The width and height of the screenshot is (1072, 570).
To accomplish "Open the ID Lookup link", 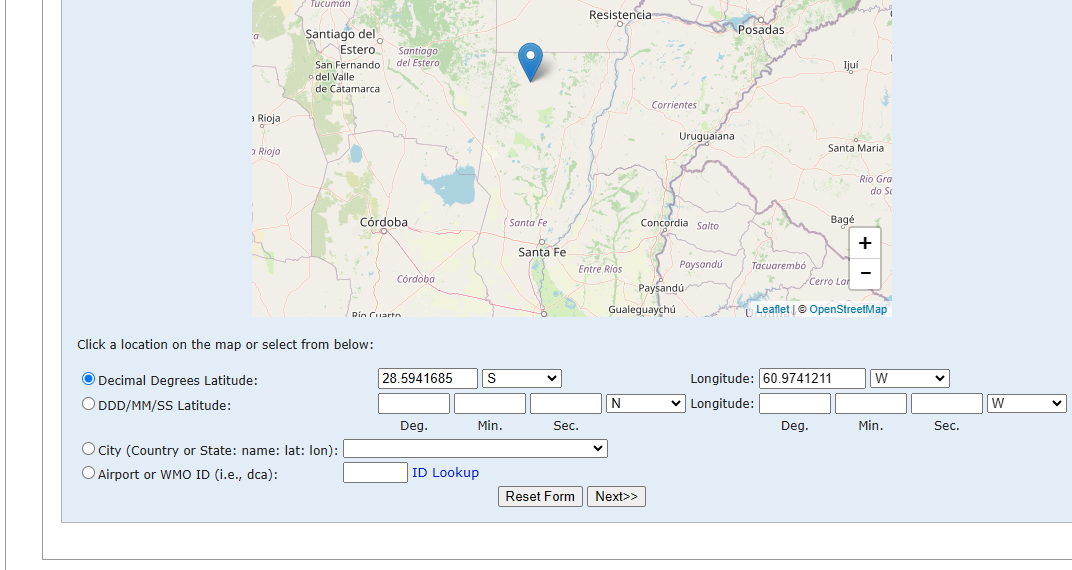I will 445,473.
